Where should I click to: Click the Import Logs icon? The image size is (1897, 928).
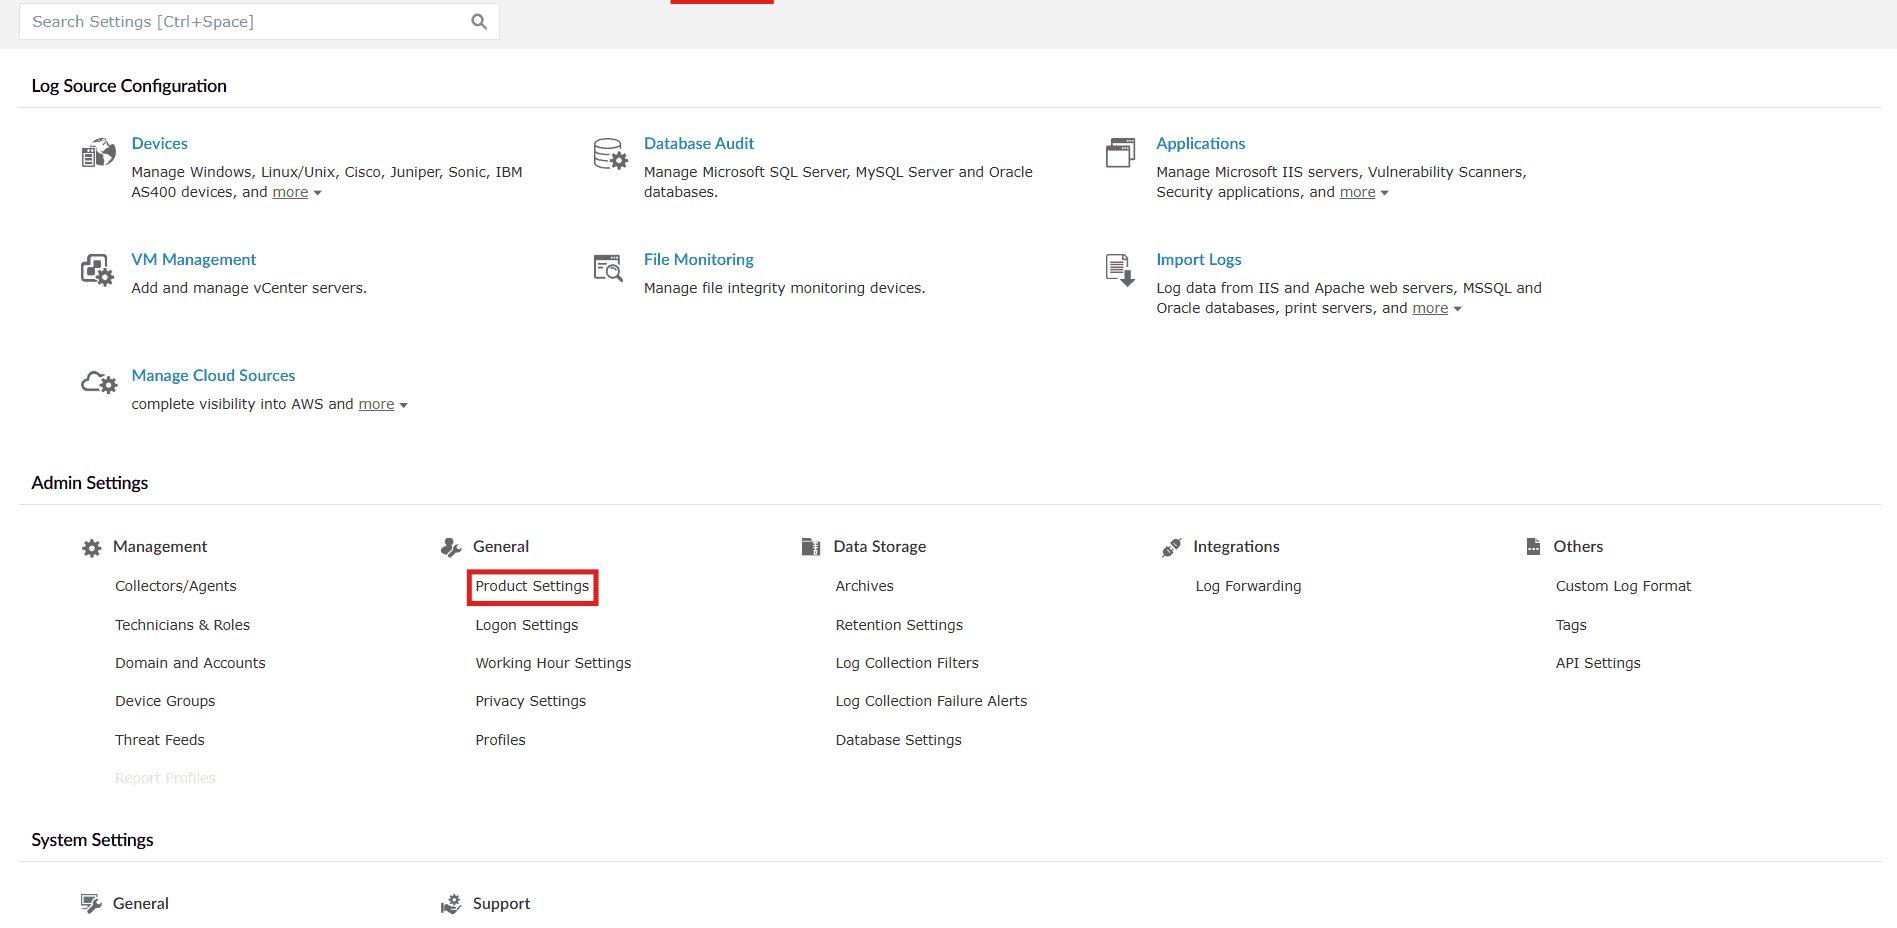(1120, 269)
